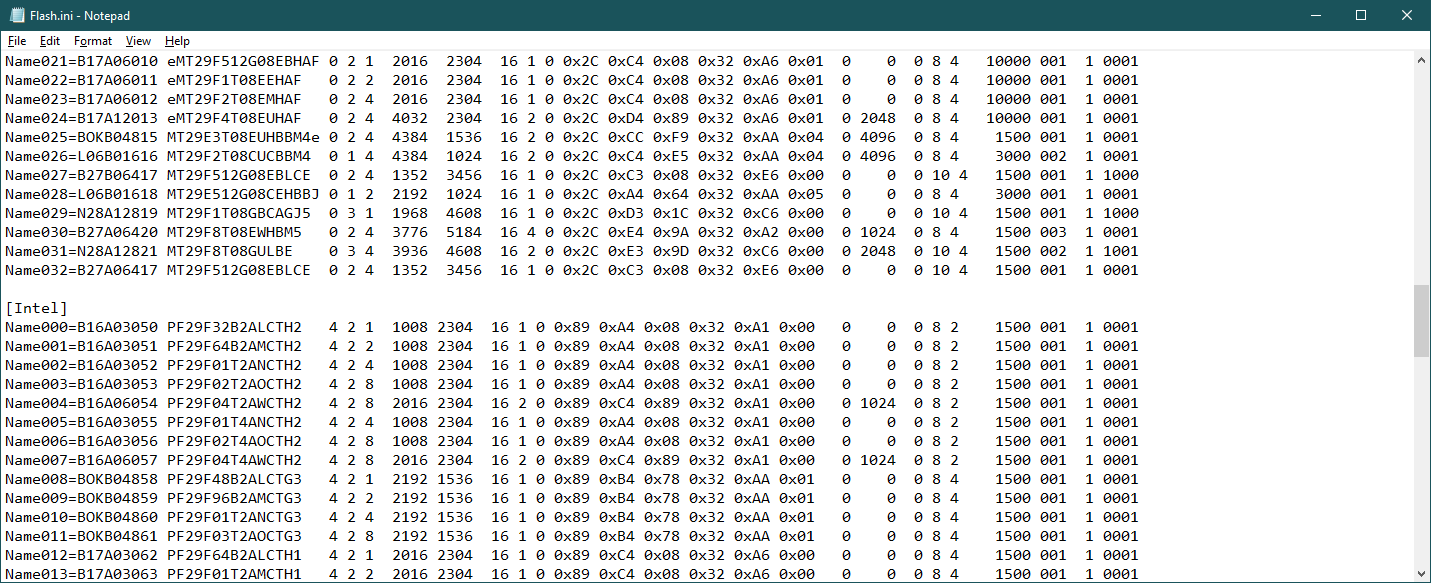
Task: Click part name eMT29F2T08EMHAF
Action: (x=234, y=99)
